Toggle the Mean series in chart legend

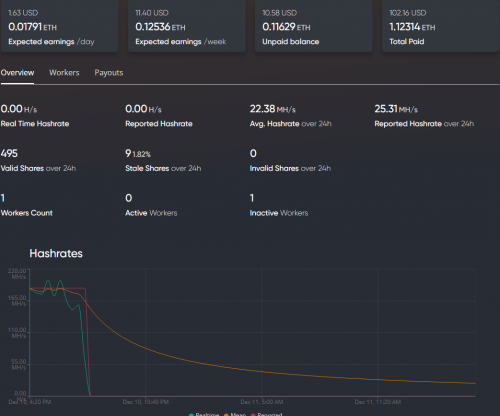(x=235, y=414)
